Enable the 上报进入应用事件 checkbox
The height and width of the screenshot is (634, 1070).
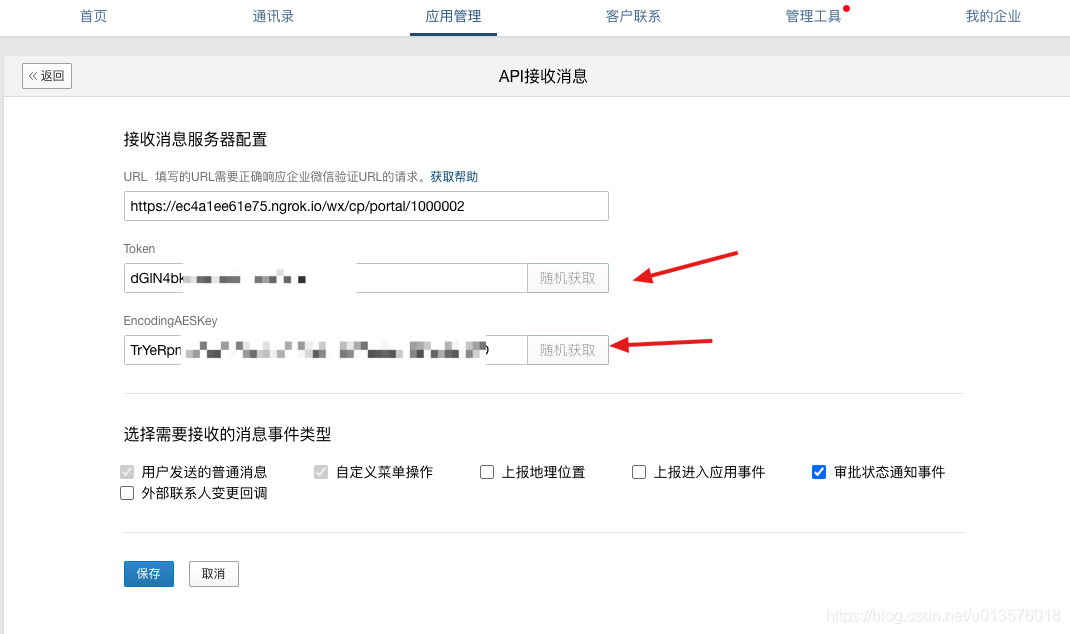coord(638,471)
